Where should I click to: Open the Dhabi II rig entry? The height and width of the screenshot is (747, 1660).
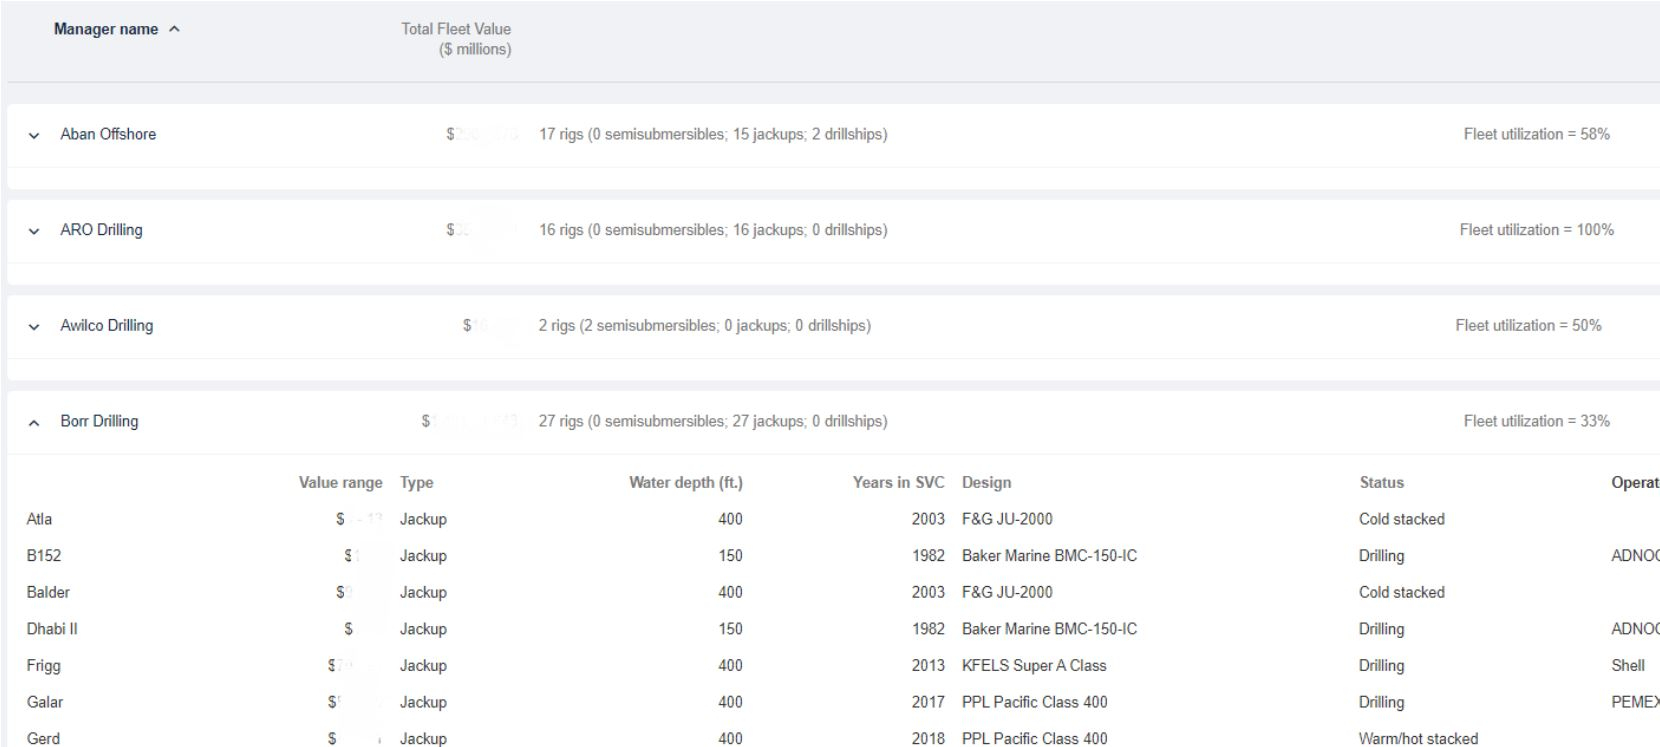coord(52,629)
